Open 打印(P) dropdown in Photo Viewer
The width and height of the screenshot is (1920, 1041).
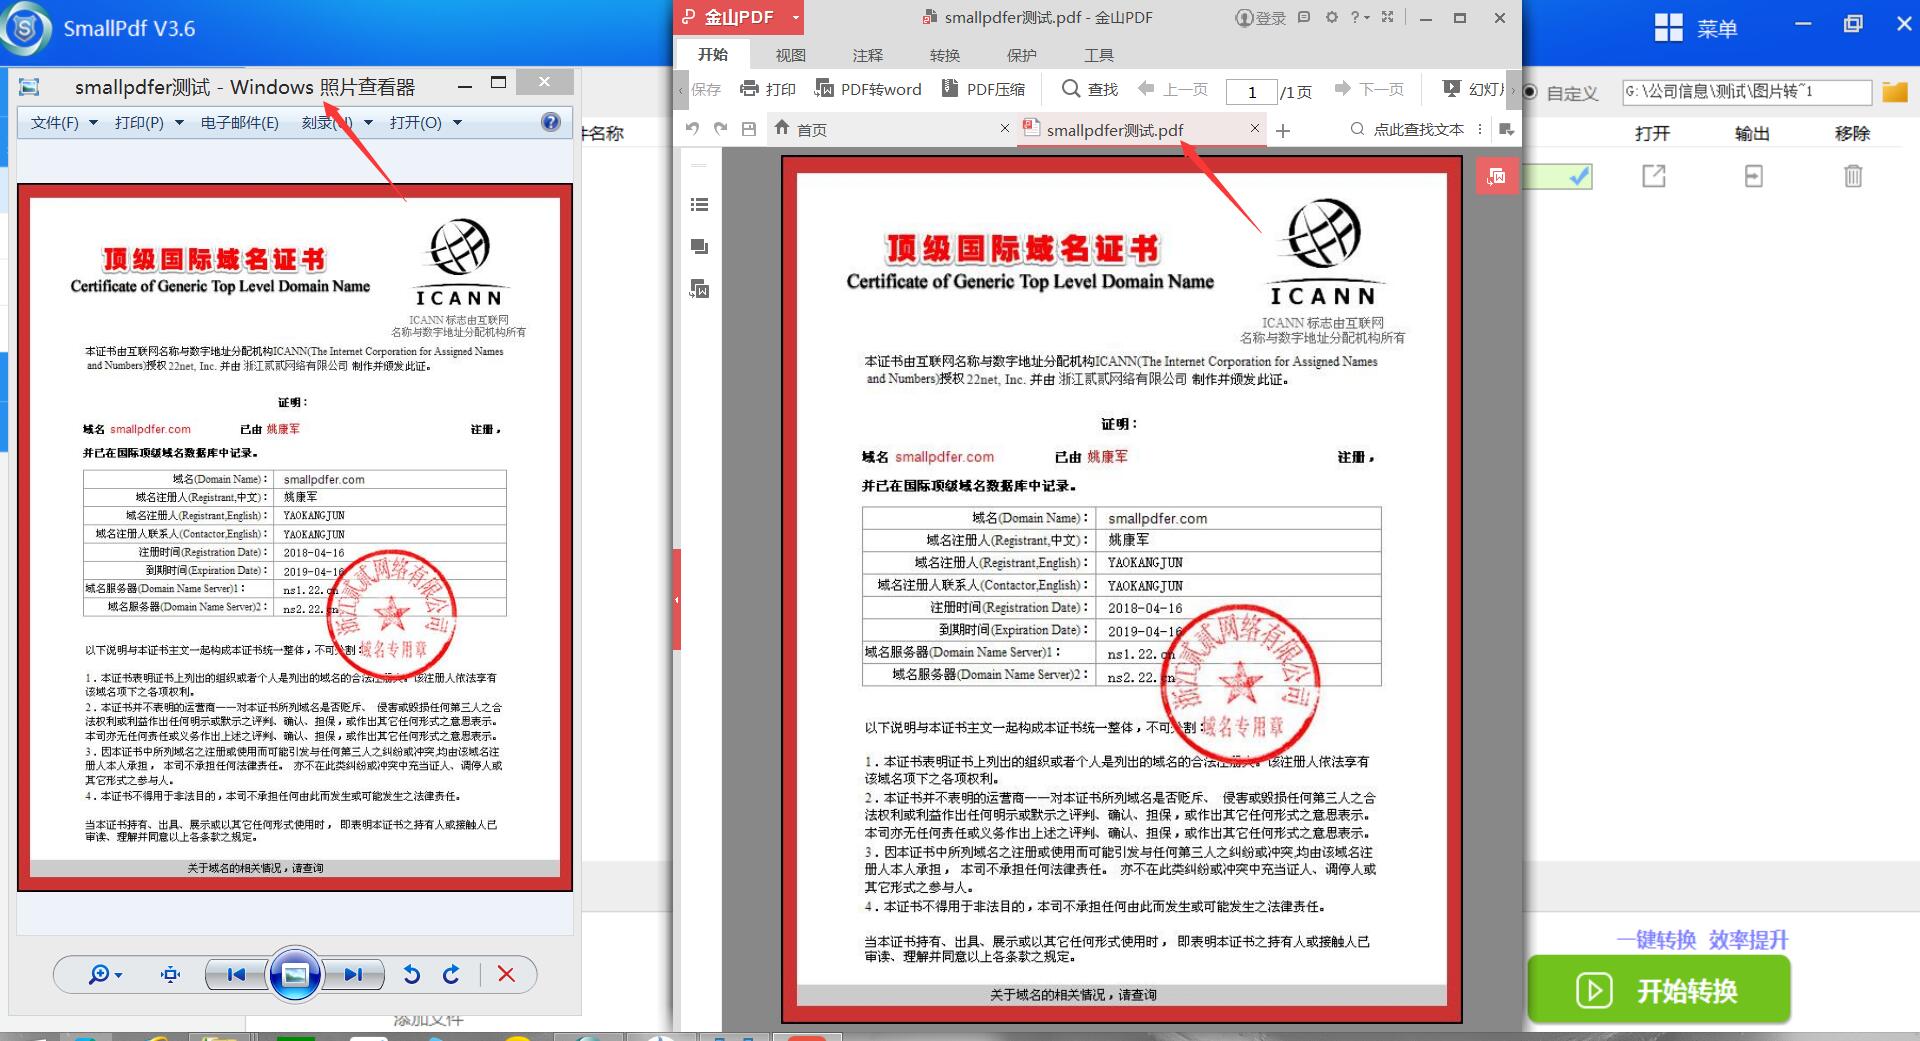(149, 123)
